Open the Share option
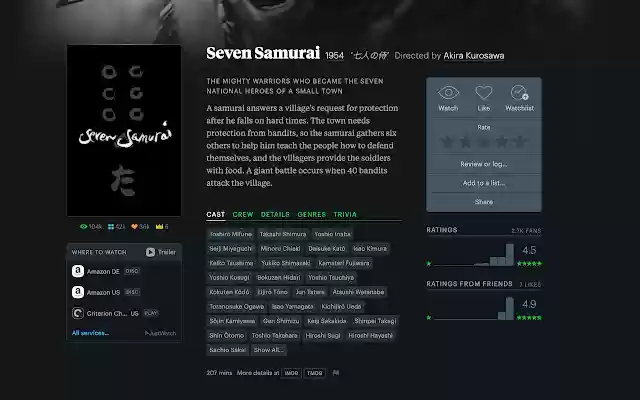Image resolution: width=640 pixels, height=400 pixels. pos(484,202)
